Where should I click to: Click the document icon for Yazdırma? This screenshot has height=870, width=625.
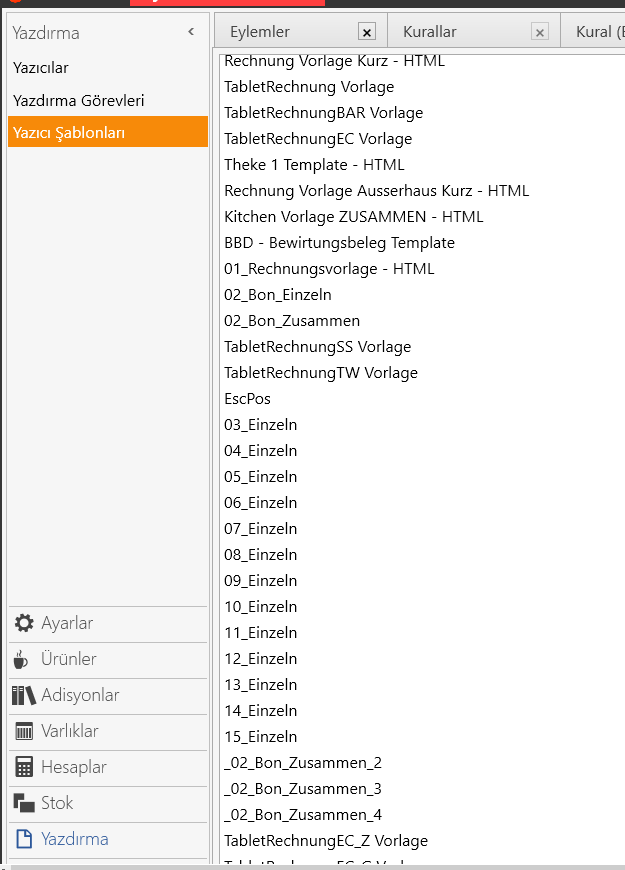(x=24, y=839)
